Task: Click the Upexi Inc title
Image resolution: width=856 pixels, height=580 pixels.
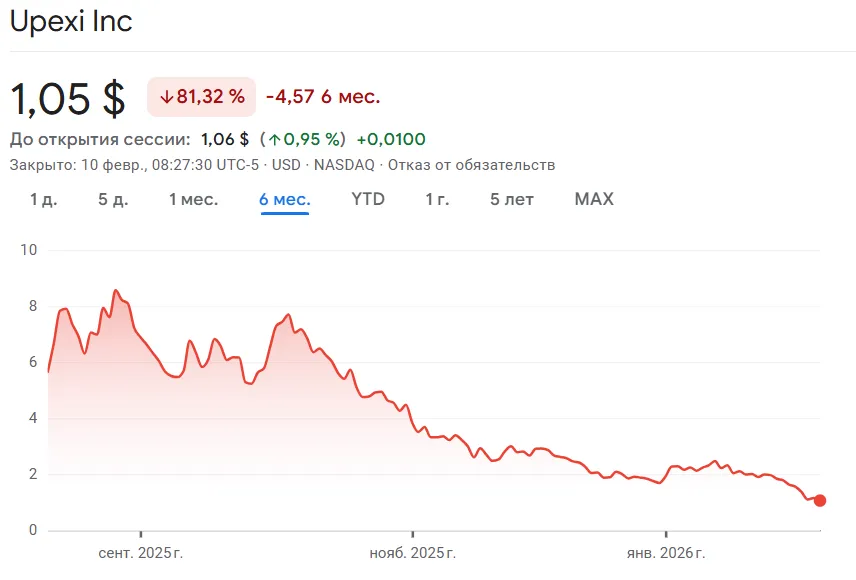Action: tap(71, 22)
